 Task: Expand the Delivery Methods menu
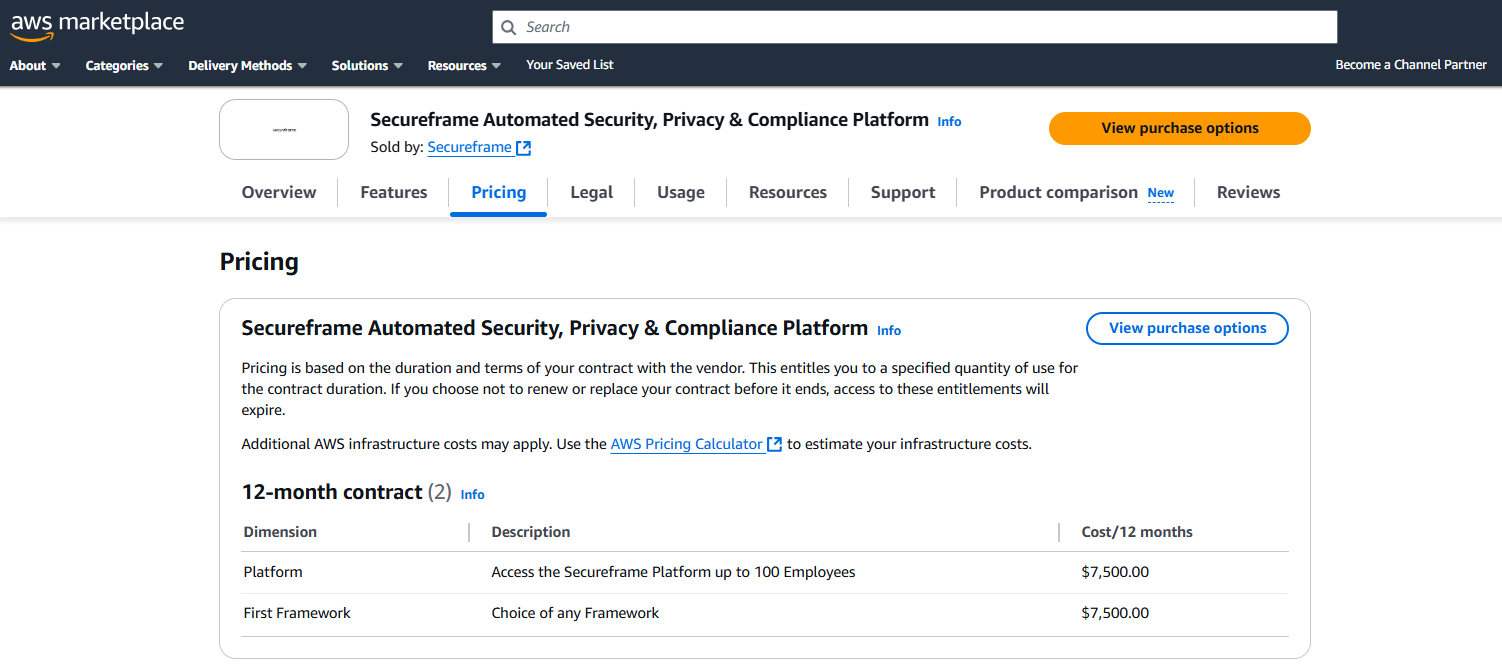click(247, 66)
